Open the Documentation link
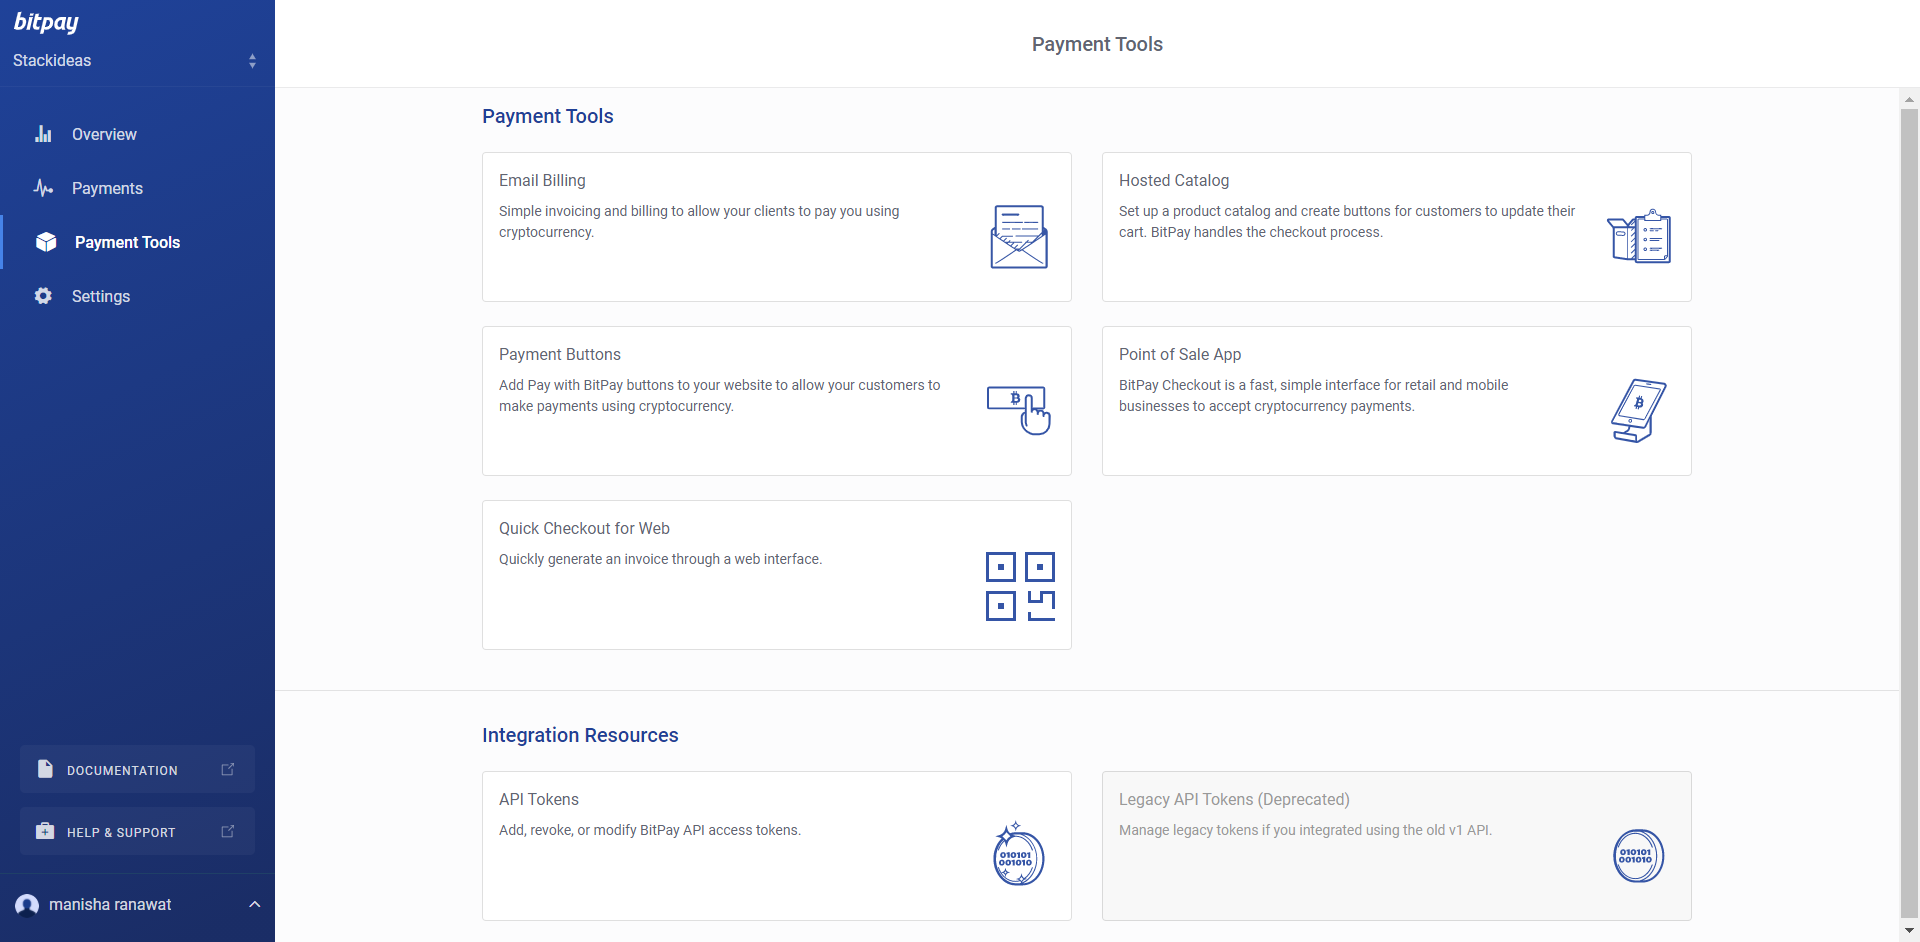This screenshot has width=1920, height=942. click(137, 769)
